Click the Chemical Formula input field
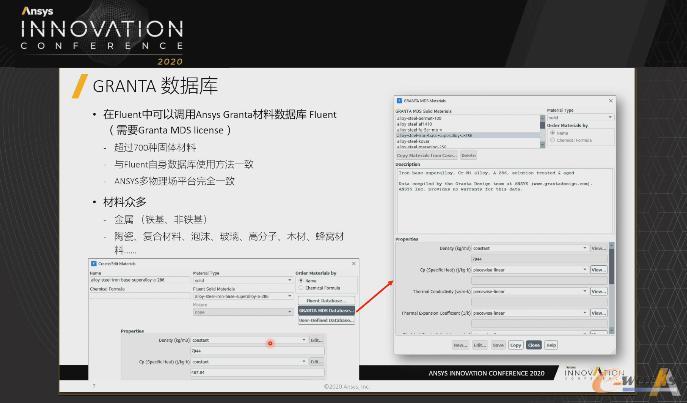The image size is (687, 403). point(139,296)
